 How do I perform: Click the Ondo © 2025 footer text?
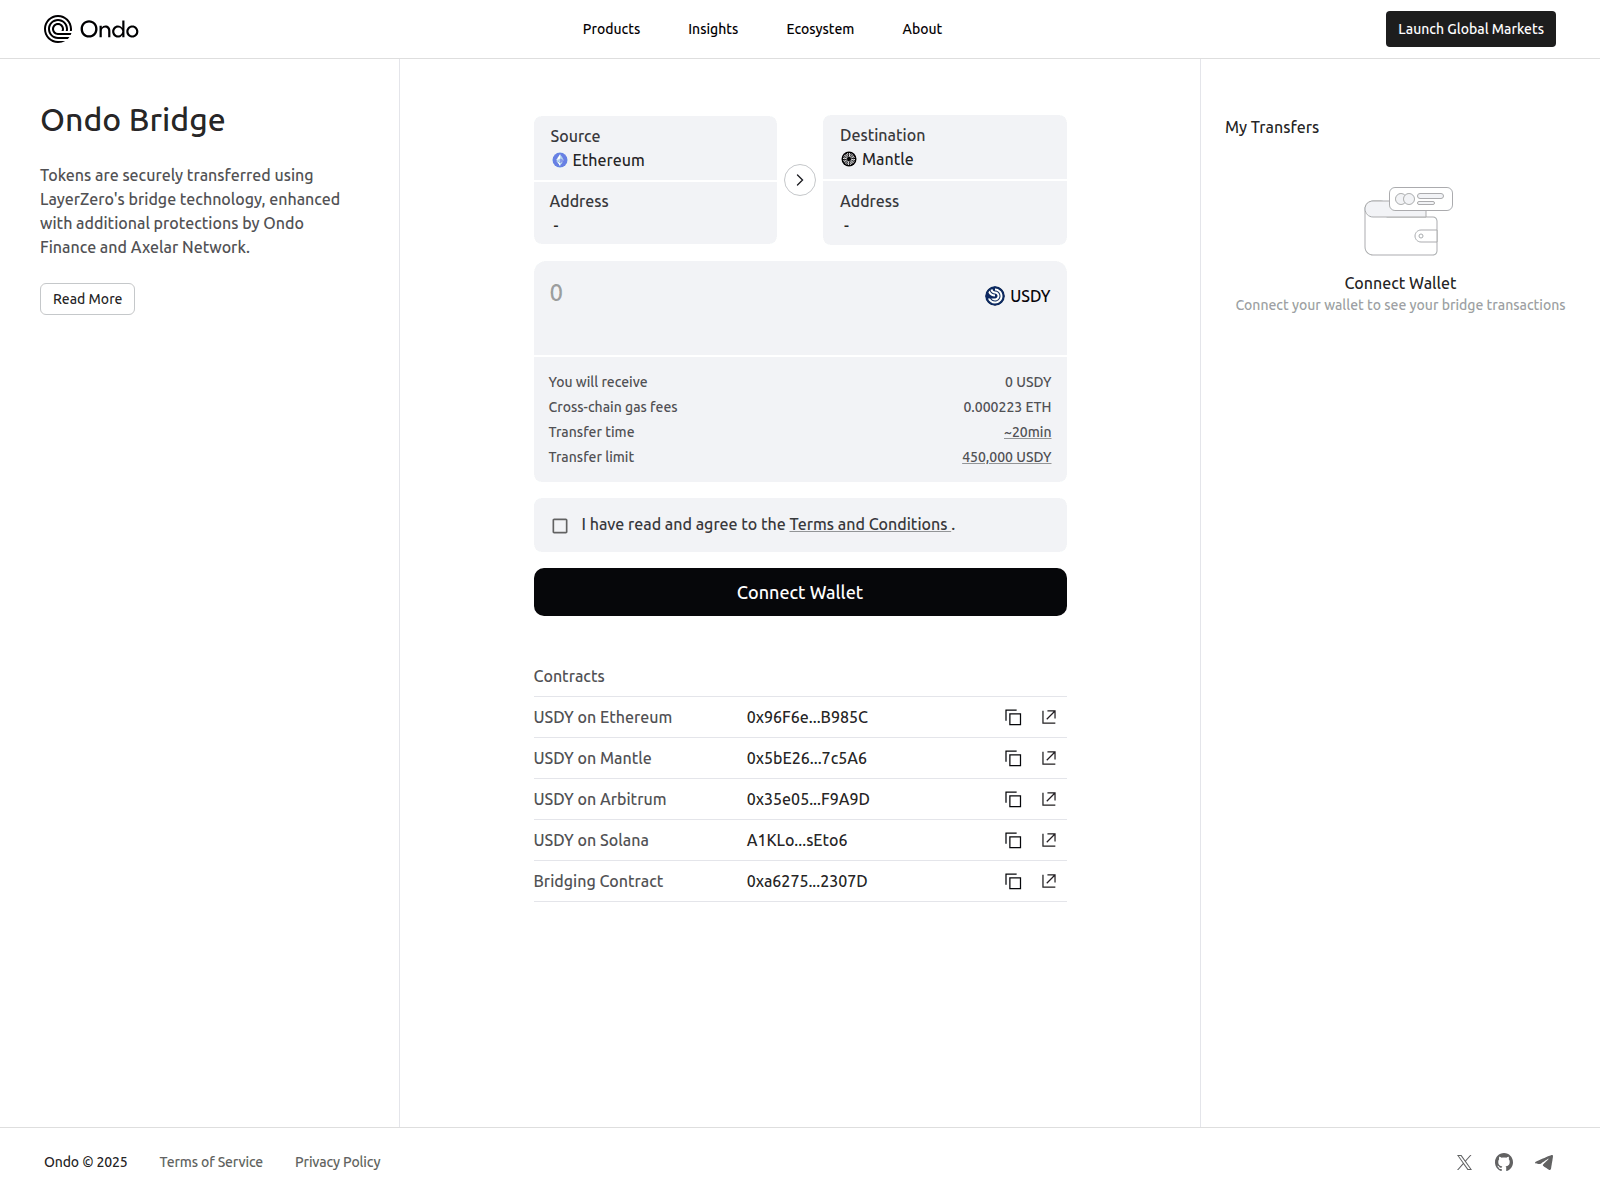tap(86, 1162)
